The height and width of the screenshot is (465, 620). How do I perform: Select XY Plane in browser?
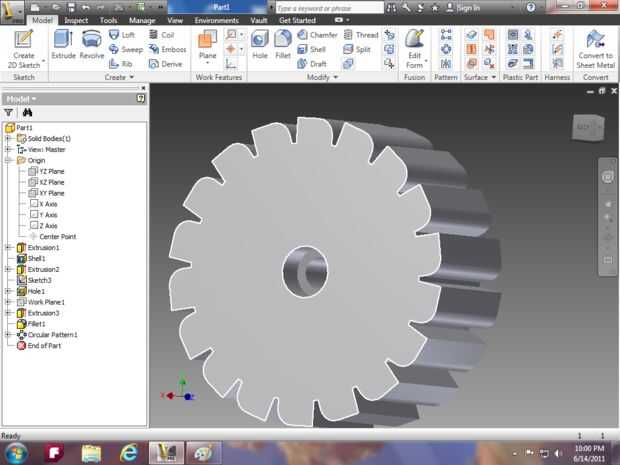coord(47,193)
